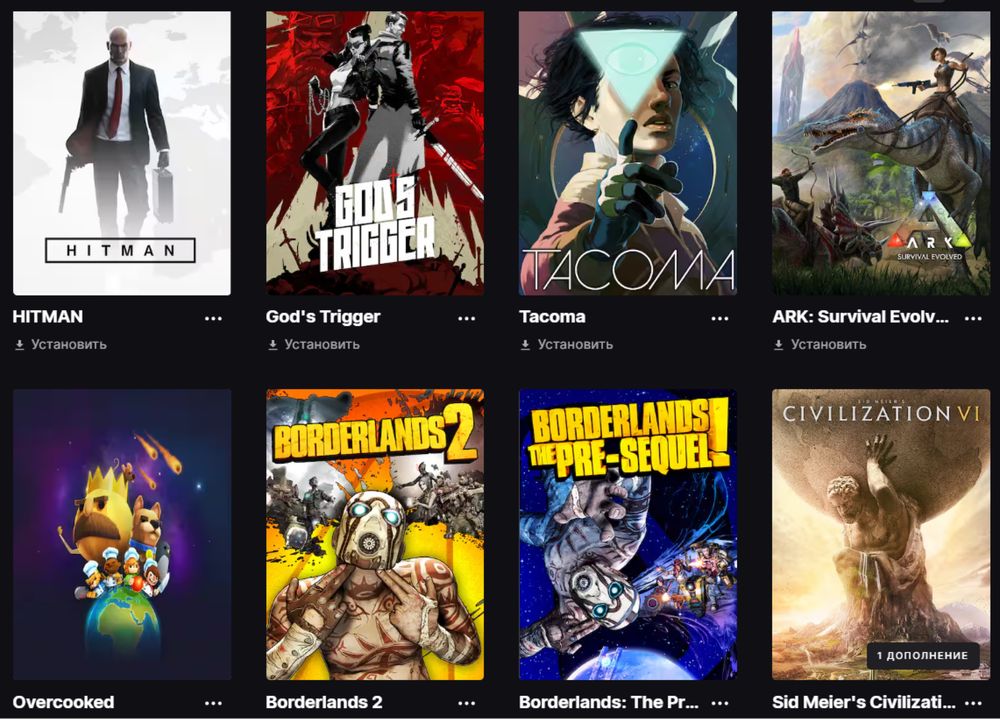Click the 1 ДОПОЛНЕНИЕ badge on Civilization VI

(x=922, y=655)
